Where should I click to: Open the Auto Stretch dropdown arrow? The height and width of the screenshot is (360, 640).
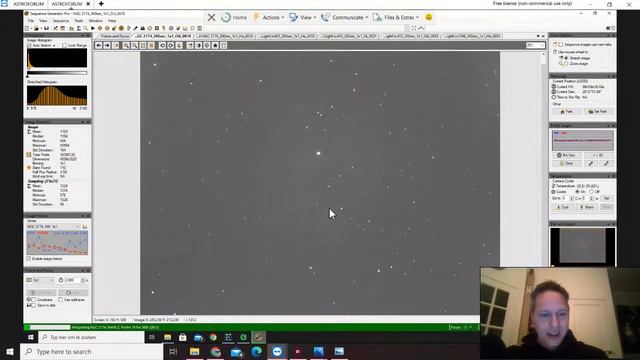(x=54, y=45)
